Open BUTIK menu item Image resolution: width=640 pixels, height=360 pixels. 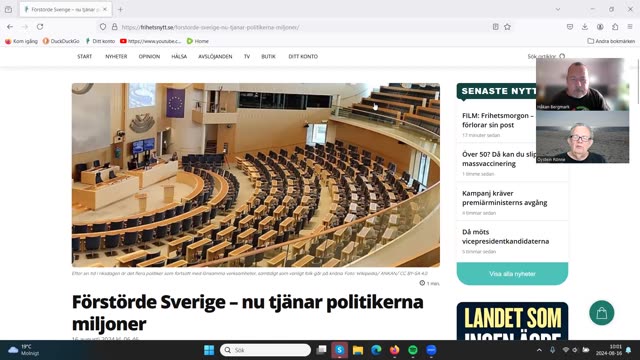tap(269, 57)
